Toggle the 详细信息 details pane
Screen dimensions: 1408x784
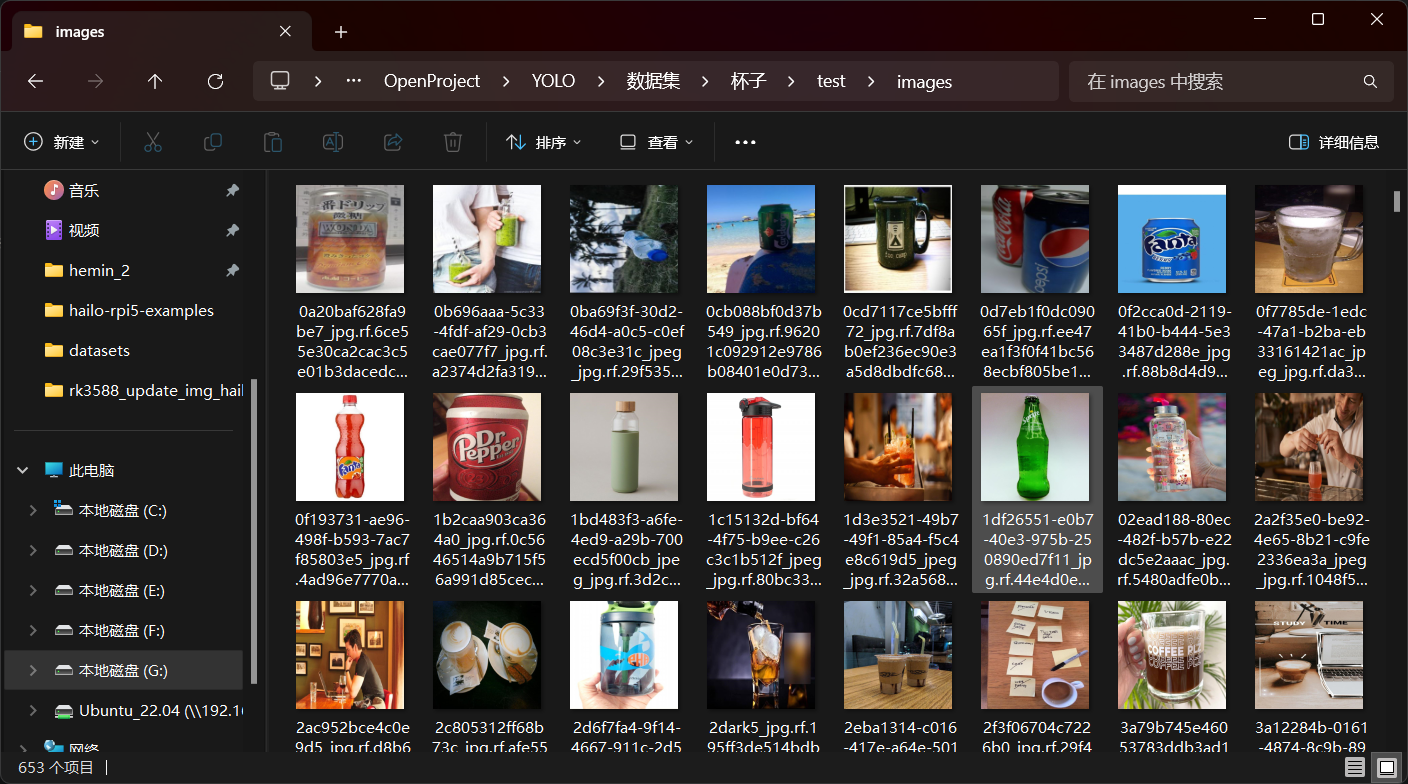1334,142
